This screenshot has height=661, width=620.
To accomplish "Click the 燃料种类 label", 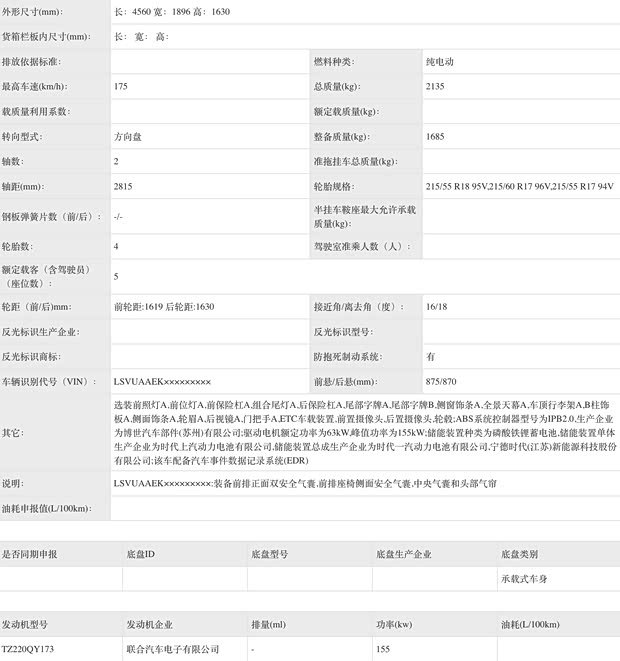I will (x=334, y=62).
